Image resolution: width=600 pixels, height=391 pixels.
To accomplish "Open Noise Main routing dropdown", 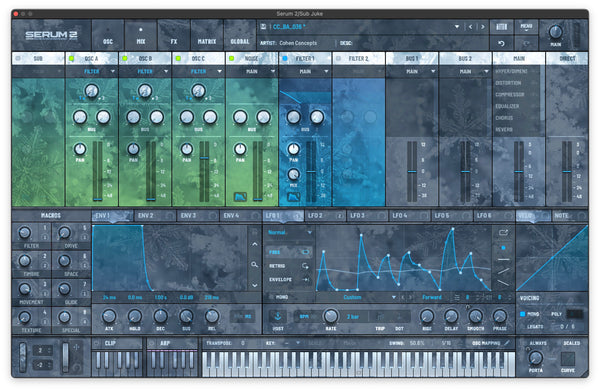I will tap(252, 72).
